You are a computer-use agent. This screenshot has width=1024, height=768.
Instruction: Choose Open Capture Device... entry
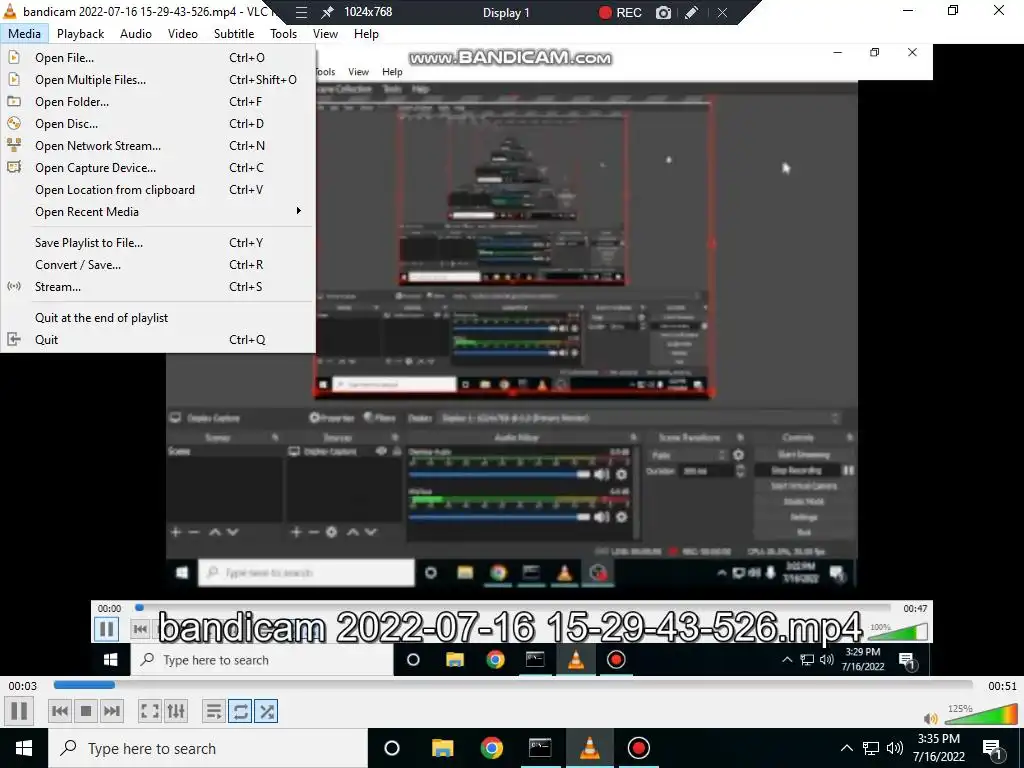(158, 168)
